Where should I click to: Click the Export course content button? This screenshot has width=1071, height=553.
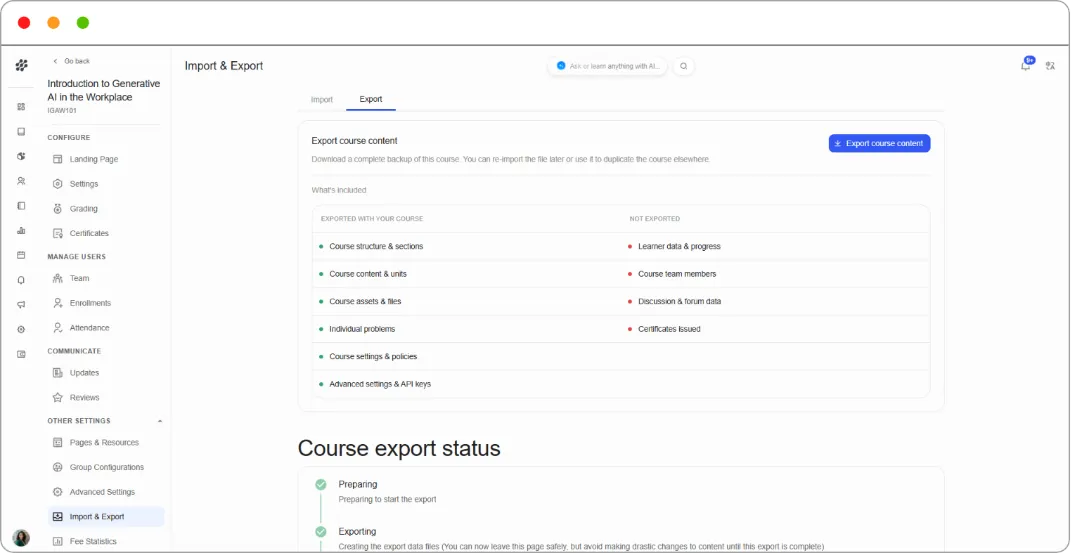coord(879,143)
